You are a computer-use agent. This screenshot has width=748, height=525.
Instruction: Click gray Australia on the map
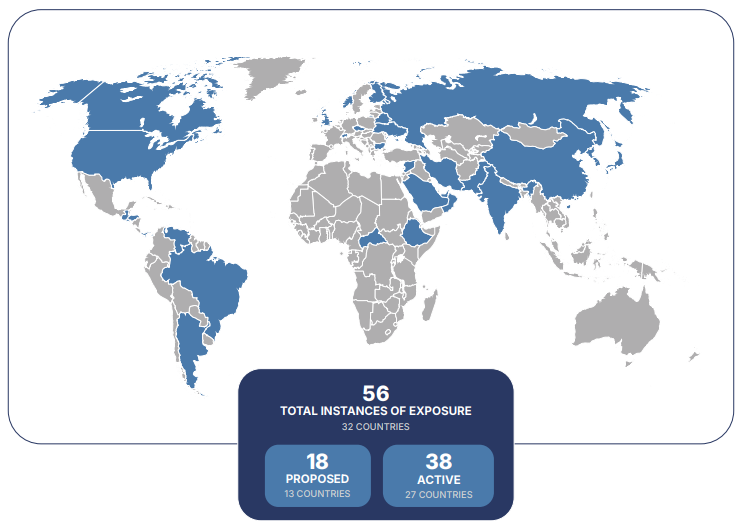615,320
